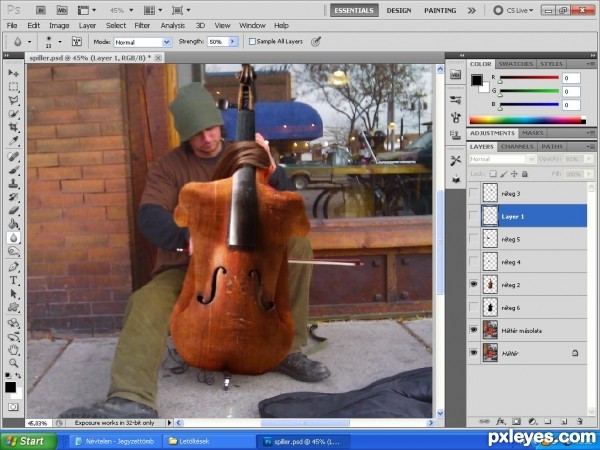Open the zoom level dropdown in application bar

pyautogui.click(x=131, y=10)
